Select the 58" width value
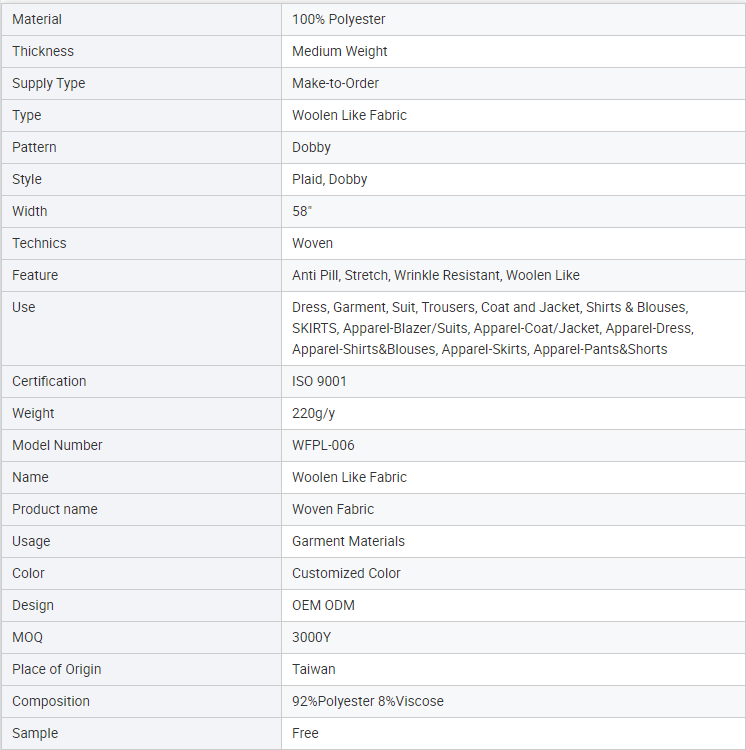Viewport: 746px width, 750px height. tap(302, 211)
